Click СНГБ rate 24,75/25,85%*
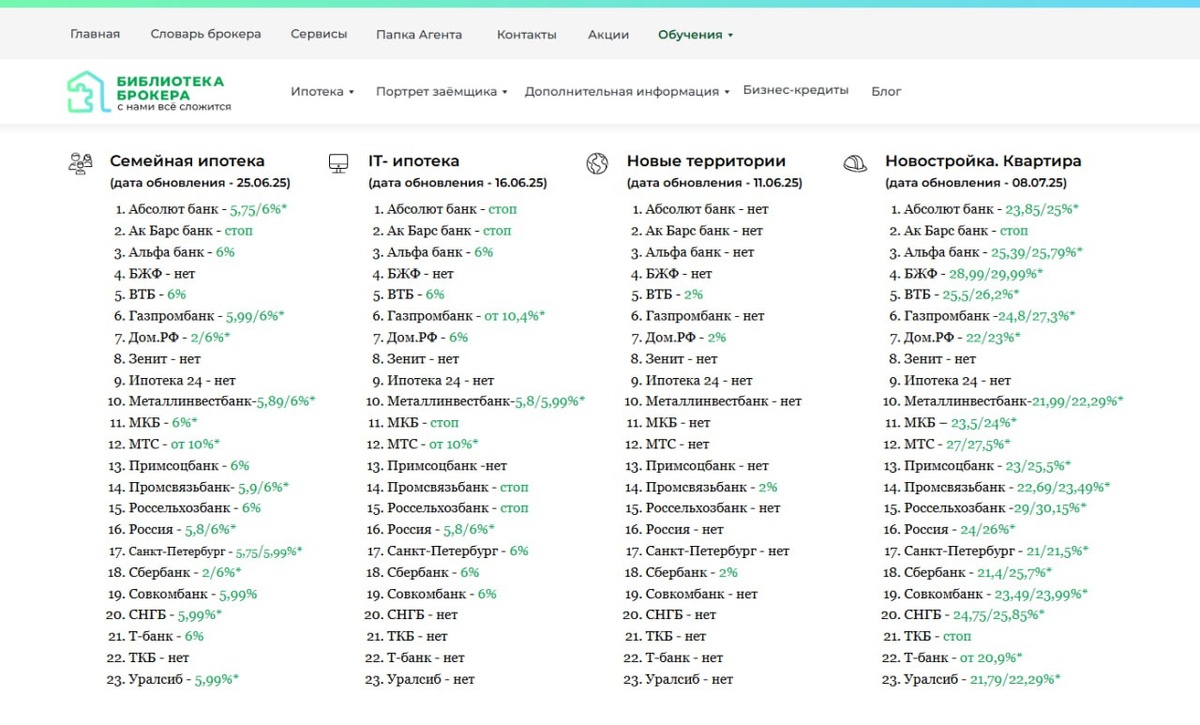Viewport: 1200px width, 725px height. [x=998, y=615]
